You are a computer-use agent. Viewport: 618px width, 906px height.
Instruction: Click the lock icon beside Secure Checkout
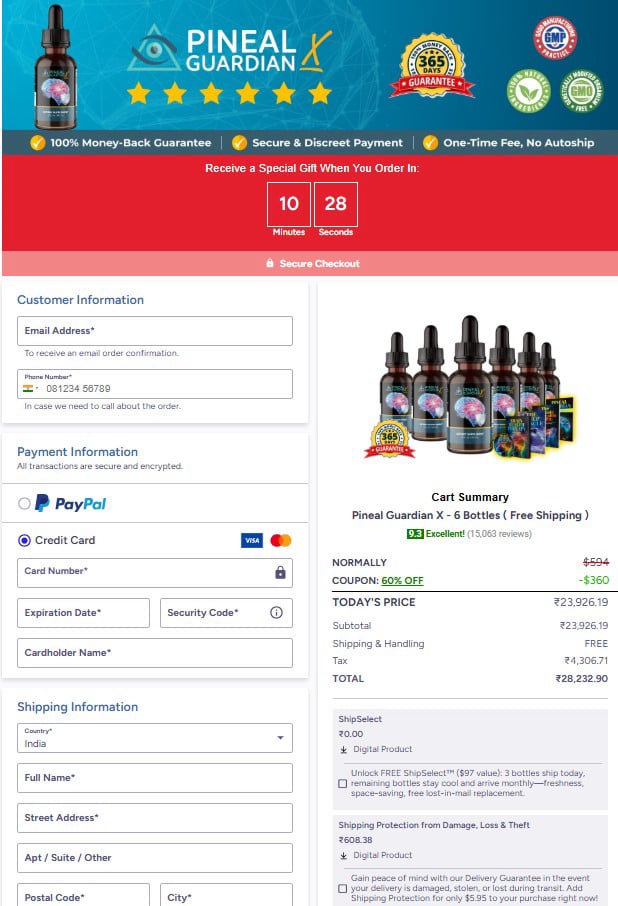tap(270, 263)
